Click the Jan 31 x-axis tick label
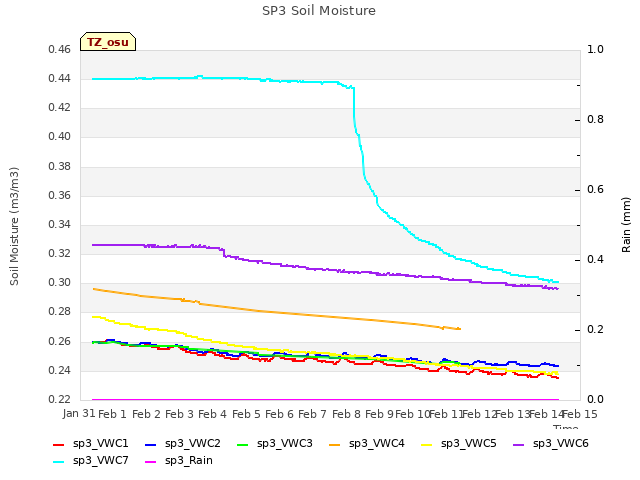This screenshot has width=640, height=480. 79,414
